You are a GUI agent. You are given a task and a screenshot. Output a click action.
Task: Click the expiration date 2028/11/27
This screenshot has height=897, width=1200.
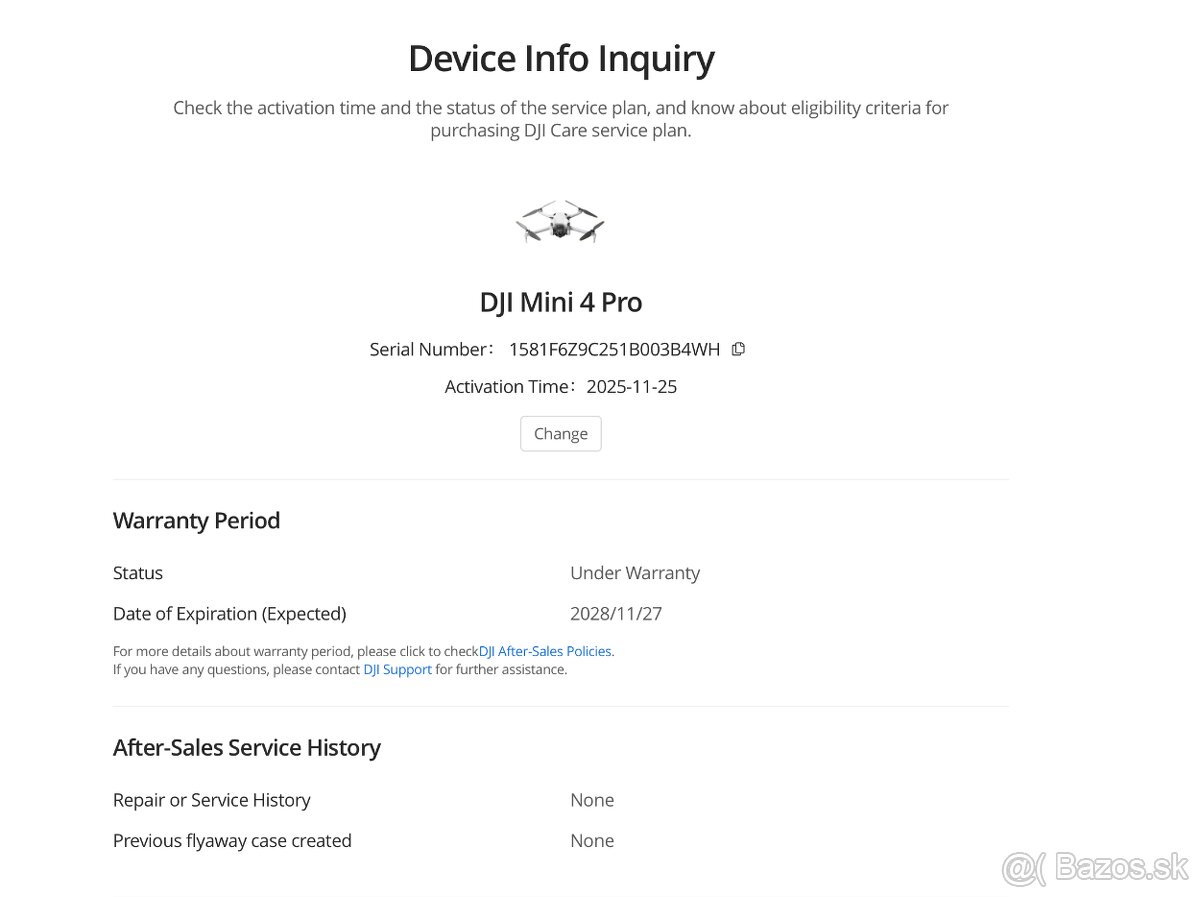pyautogui.click(x=616, y=614)
